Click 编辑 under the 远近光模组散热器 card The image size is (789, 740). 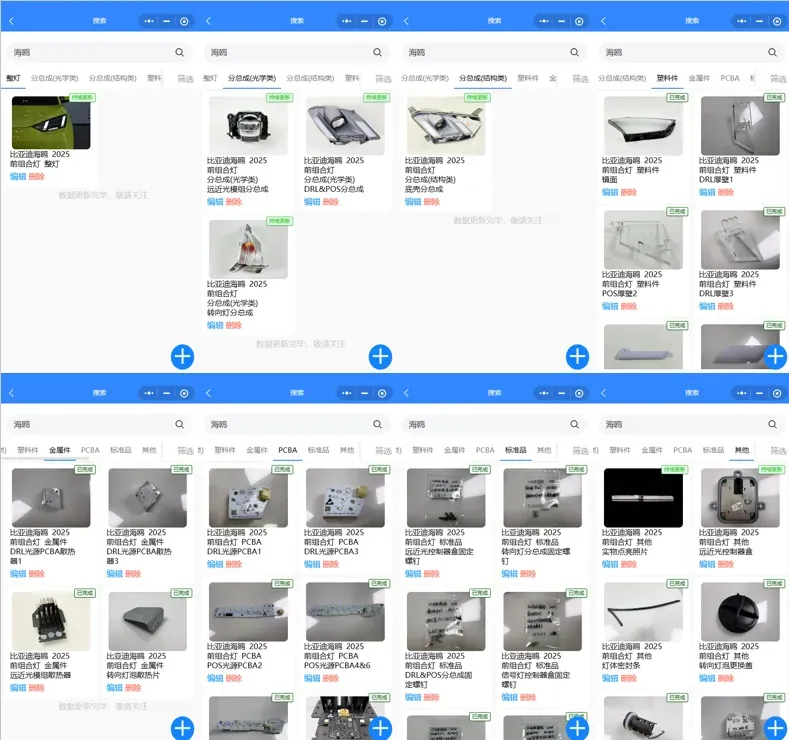click(x=18, y=688)
